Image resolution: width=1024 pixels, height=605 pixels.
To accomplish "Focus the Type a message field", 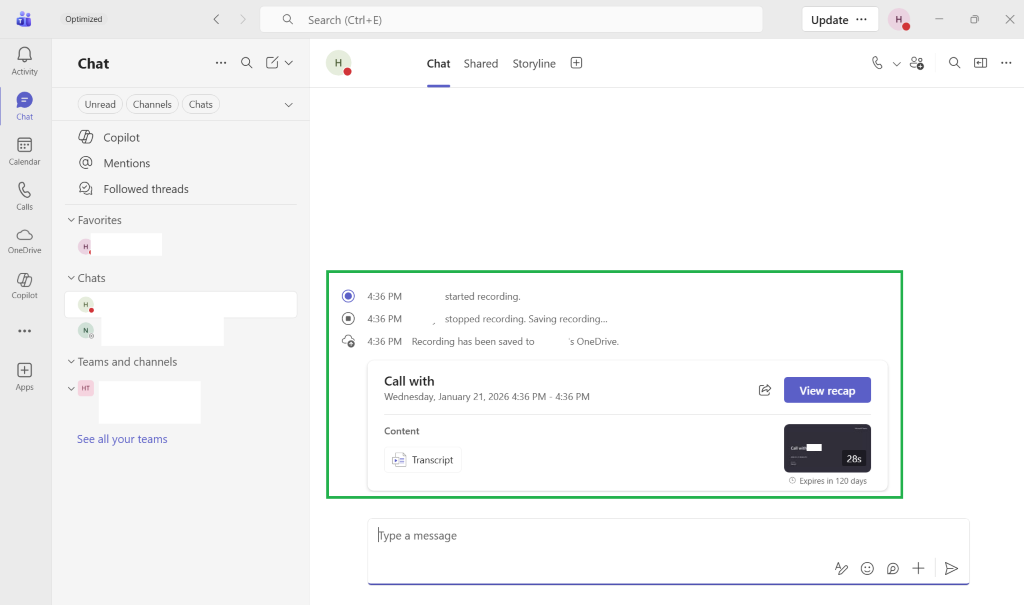I will pyautogui.click(x=668, y=536).
